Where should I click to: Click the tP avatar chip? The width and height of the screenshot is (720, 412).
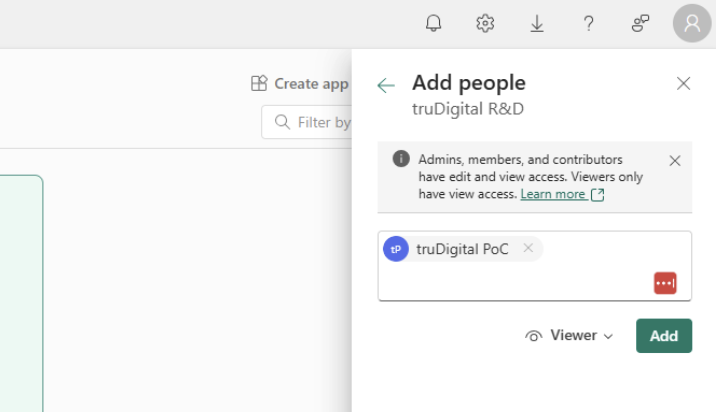[x=396, y=249]
